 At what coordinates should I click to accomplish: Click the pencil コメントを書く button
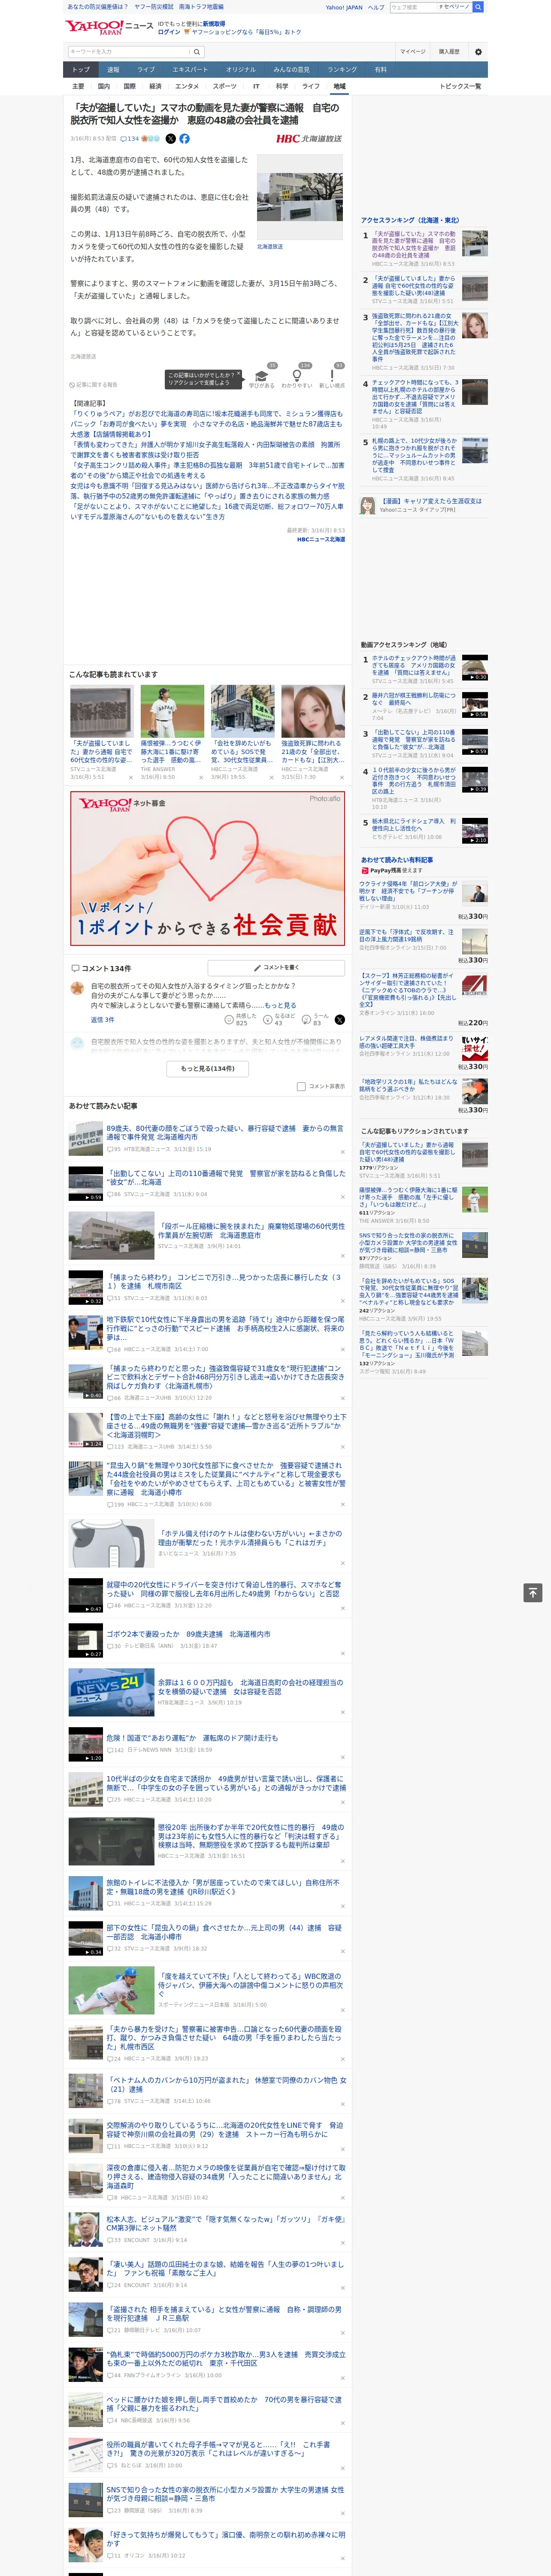[276, 968]
